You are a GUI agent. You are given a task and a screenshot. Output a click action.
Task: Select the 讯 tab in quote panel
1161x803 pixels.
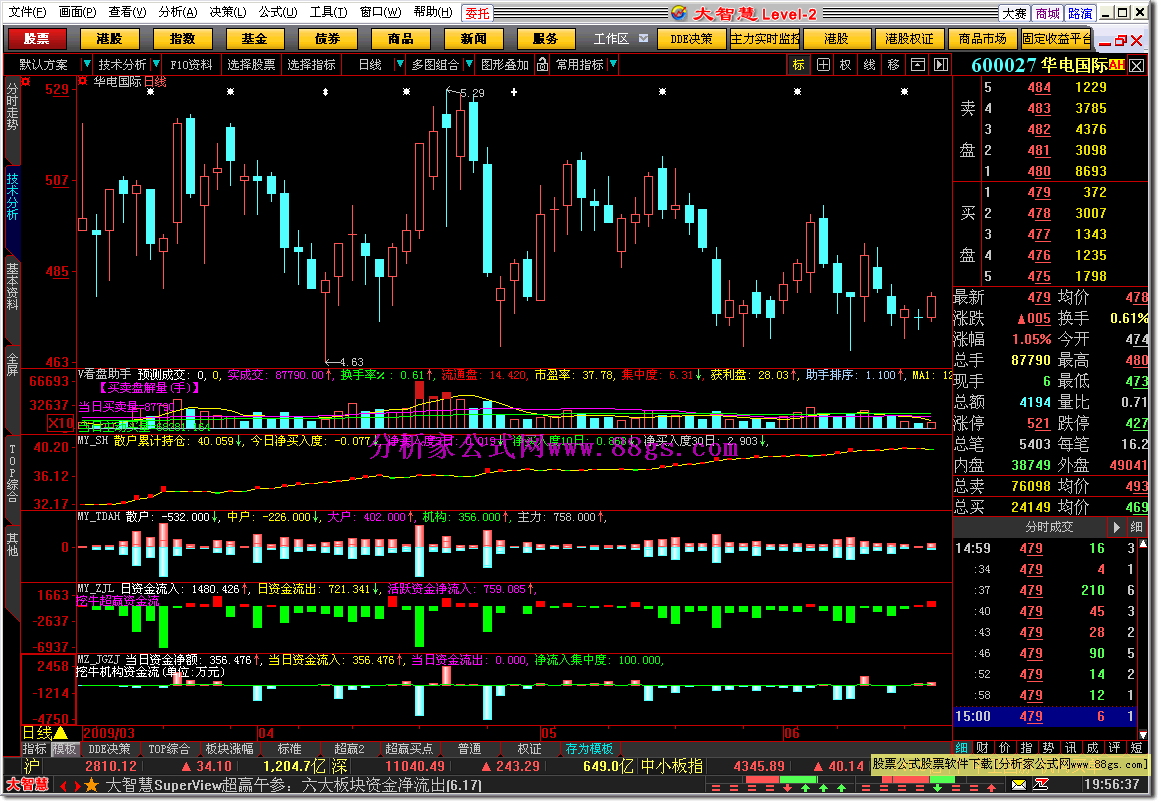click(1071, 747)
